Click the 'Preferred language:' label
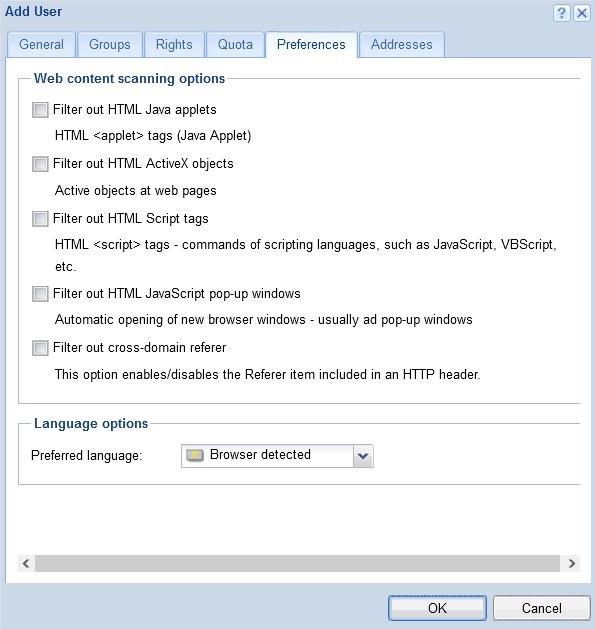The image size is (595, 629). pyautogui.click(x=87, y=456)
